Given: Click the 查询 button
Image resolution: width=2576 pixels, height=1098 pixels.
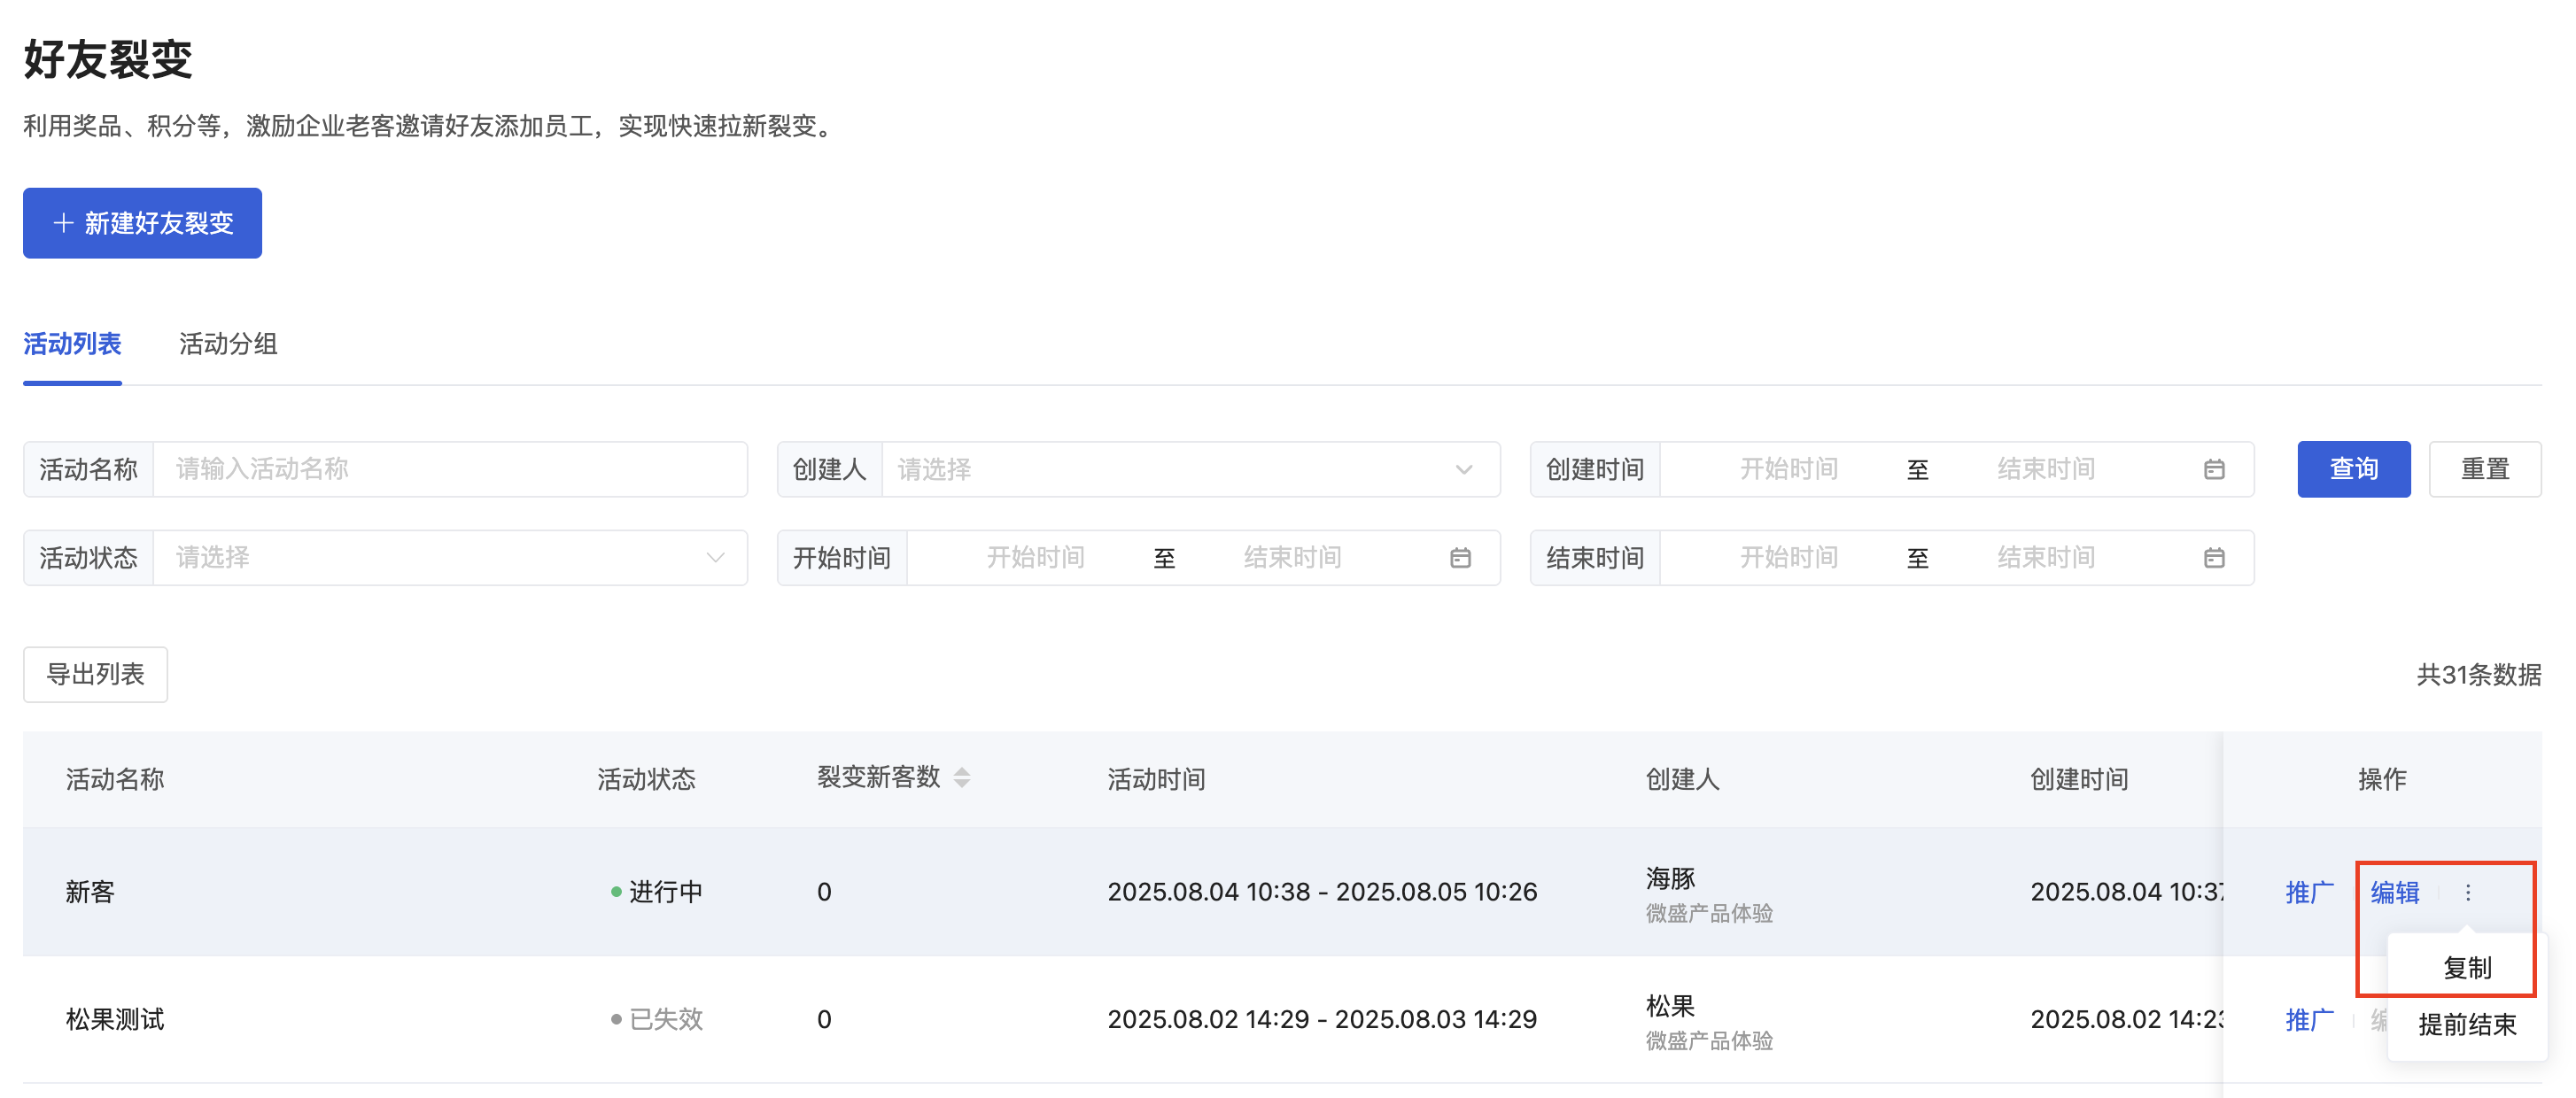Looking at the screenshot, I should (x=2353, y=469).
